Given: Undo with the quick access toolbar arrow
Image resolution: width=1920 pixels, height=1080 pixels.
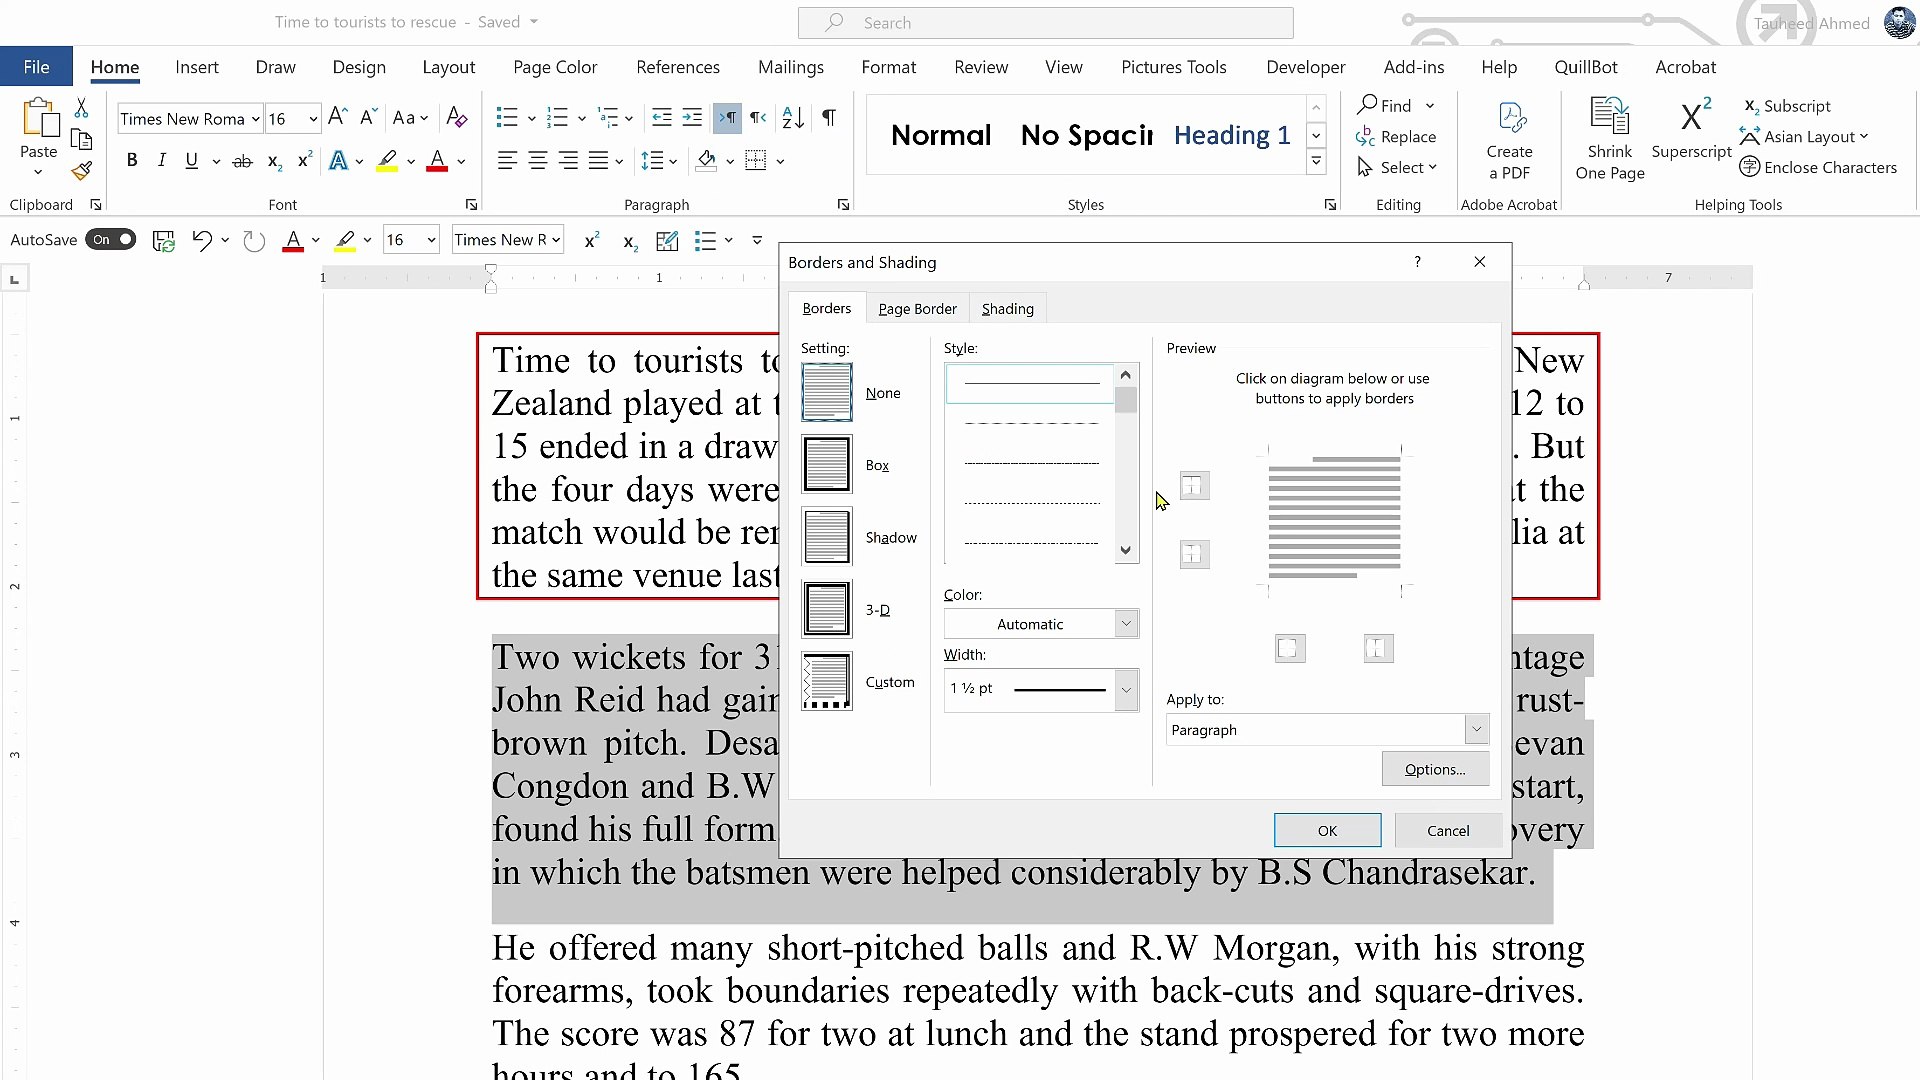Looking at the screenshot, I should (x=202, y=240).
